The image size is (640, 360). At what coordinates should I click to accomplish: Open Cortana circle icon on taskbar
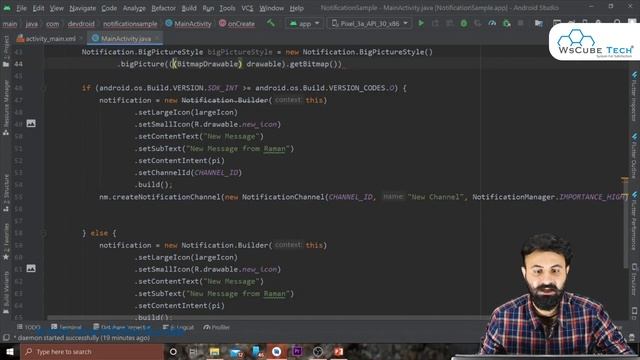pyautogui.click(x=173, y=351)
